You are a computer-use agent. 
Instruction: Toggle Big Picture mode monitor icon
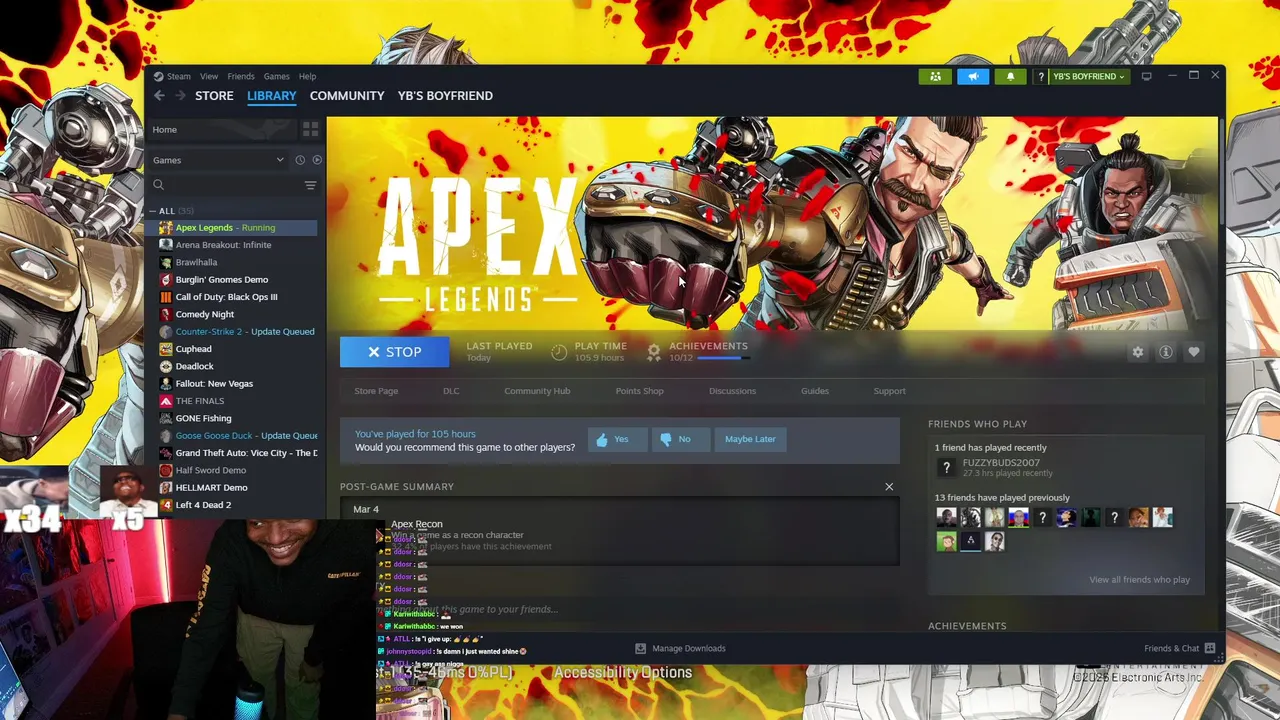click(1147, 76)
